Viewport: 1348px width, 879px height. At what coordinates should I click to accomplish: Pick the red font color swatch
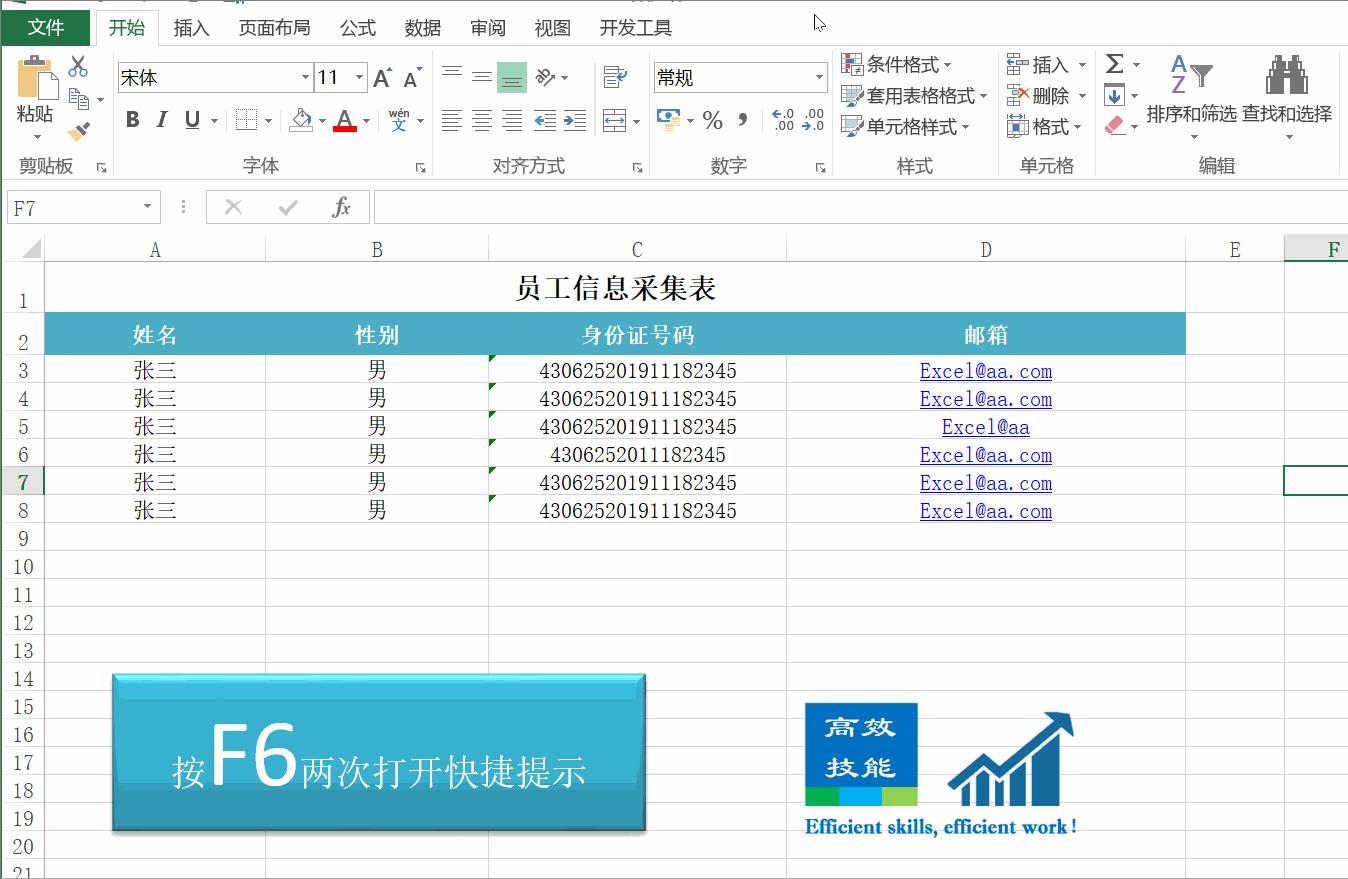345,128
